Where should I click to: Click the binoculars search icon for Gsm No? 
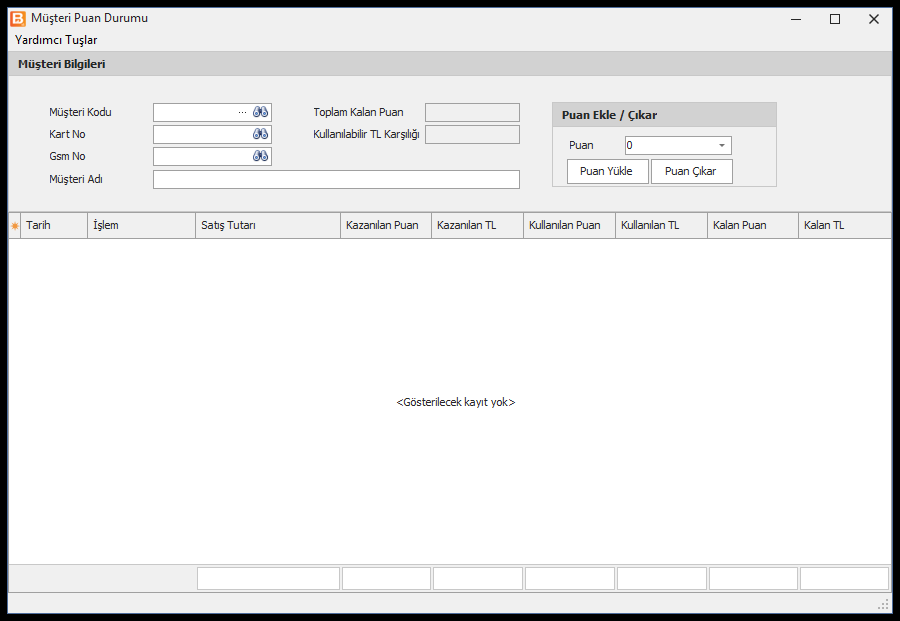[261, 156]
